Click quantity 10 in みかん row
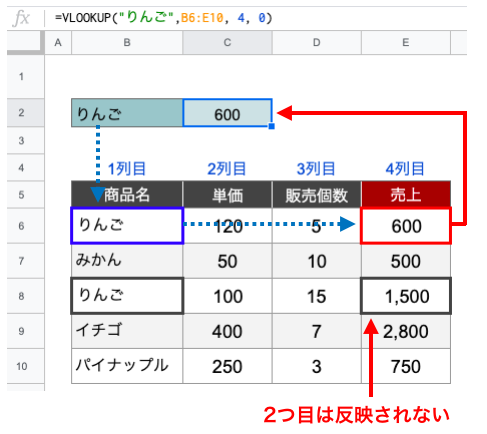 pos(317,261)
